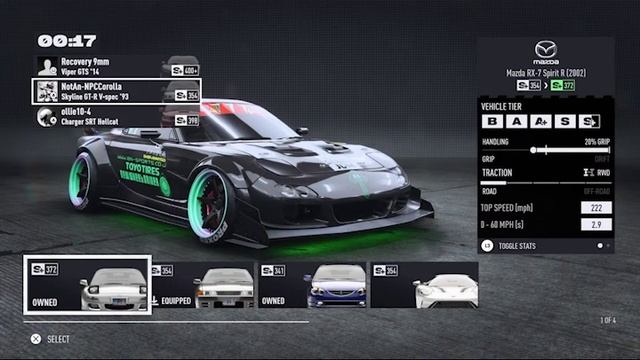Click the HANDLING label
The width and height of the screenshot is (640, 360).
(495, 142)
